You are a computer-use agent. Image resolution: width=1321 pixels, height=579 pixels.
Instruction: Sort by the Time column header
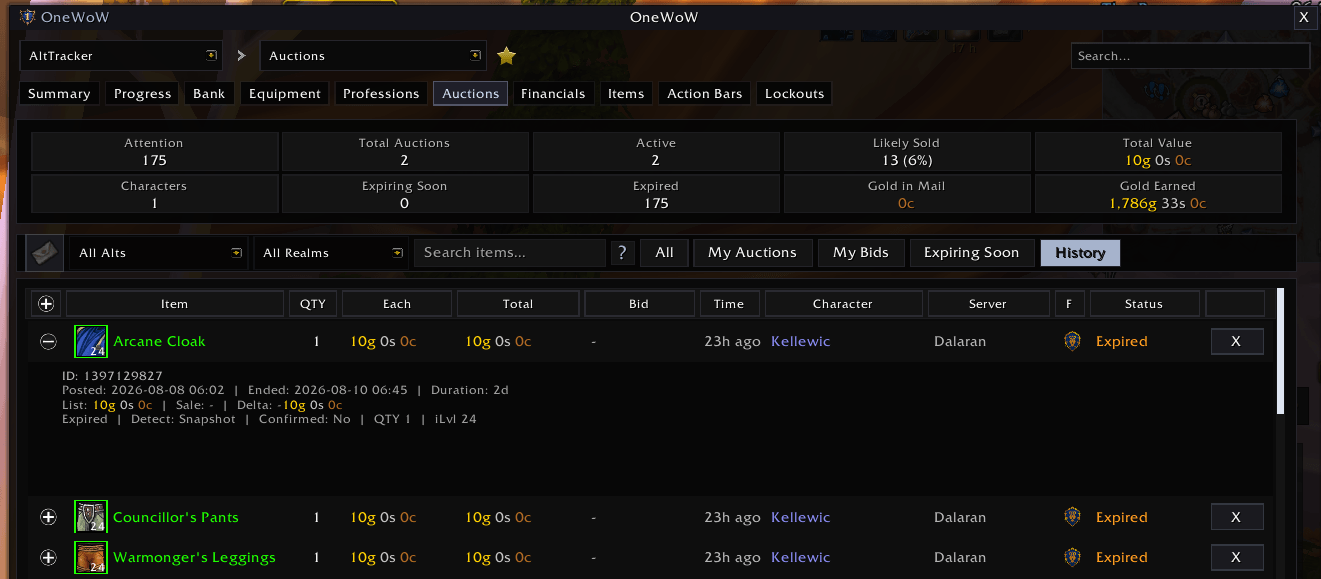pos(729,304)
